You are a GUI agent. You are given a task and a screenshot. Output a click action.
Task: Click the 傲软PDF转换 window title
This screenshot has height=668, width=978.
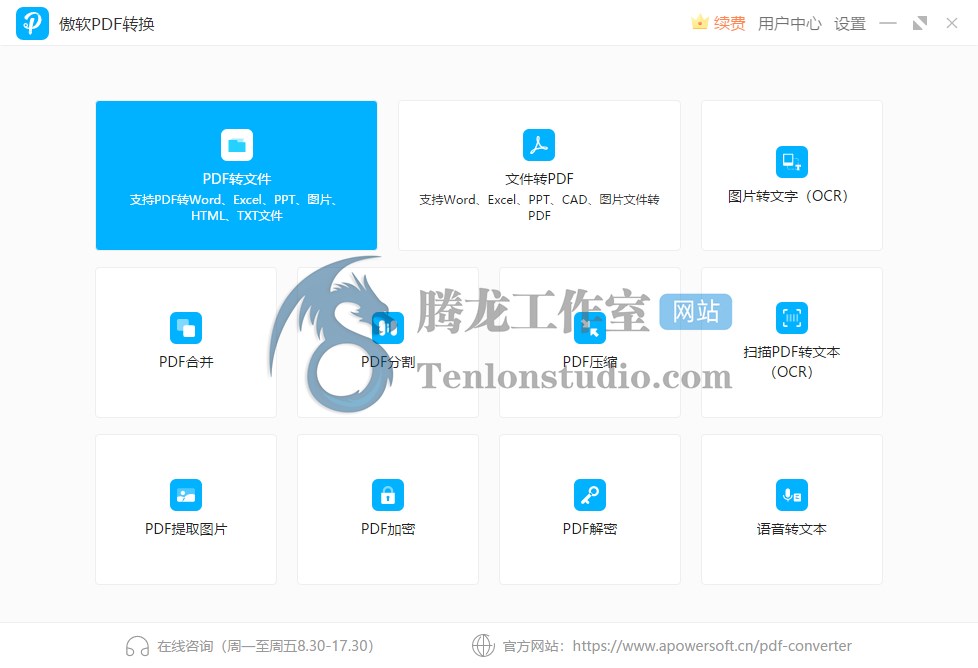(x=107, y=24)
